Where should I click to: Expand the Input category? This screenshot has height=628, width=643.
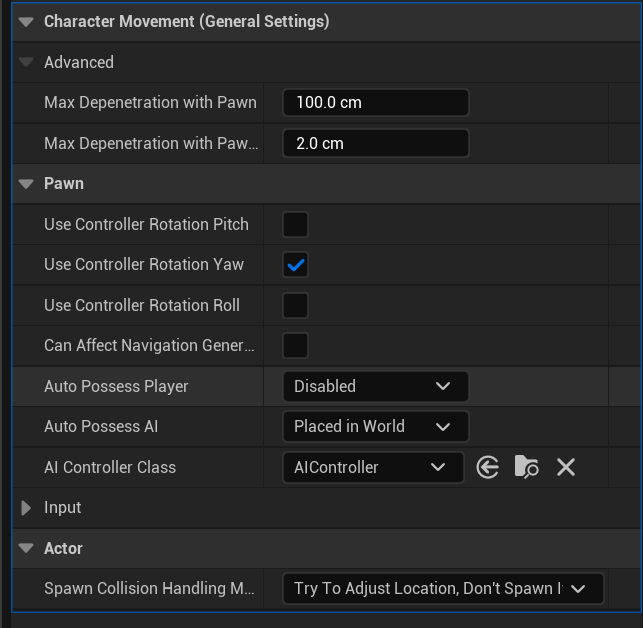tap(26, 508)
